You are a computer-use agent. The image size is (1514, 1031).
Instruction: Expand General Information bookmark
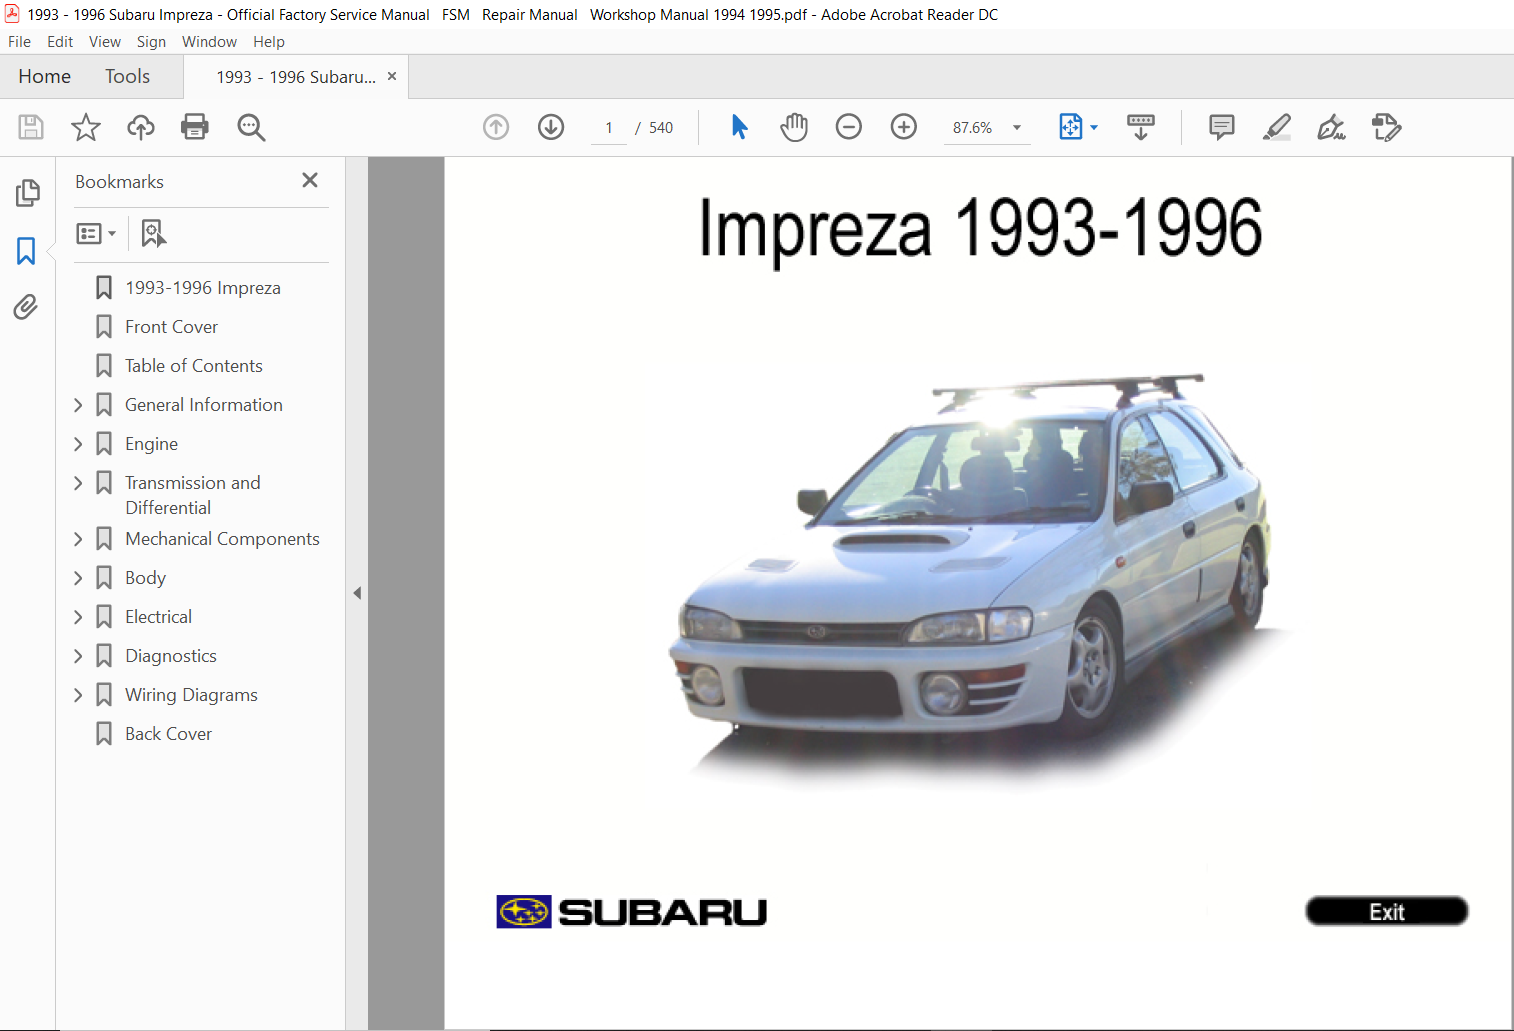[x=79, y=405]
